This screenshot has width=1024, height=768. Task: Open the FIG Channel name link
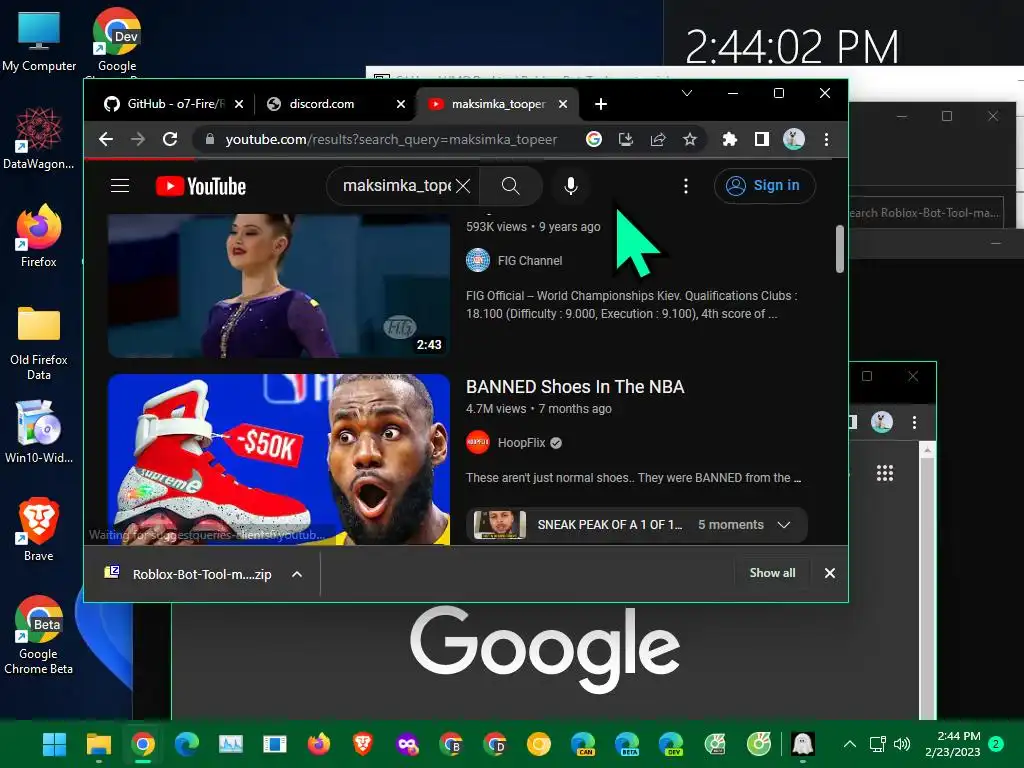(x=530, y=261)
